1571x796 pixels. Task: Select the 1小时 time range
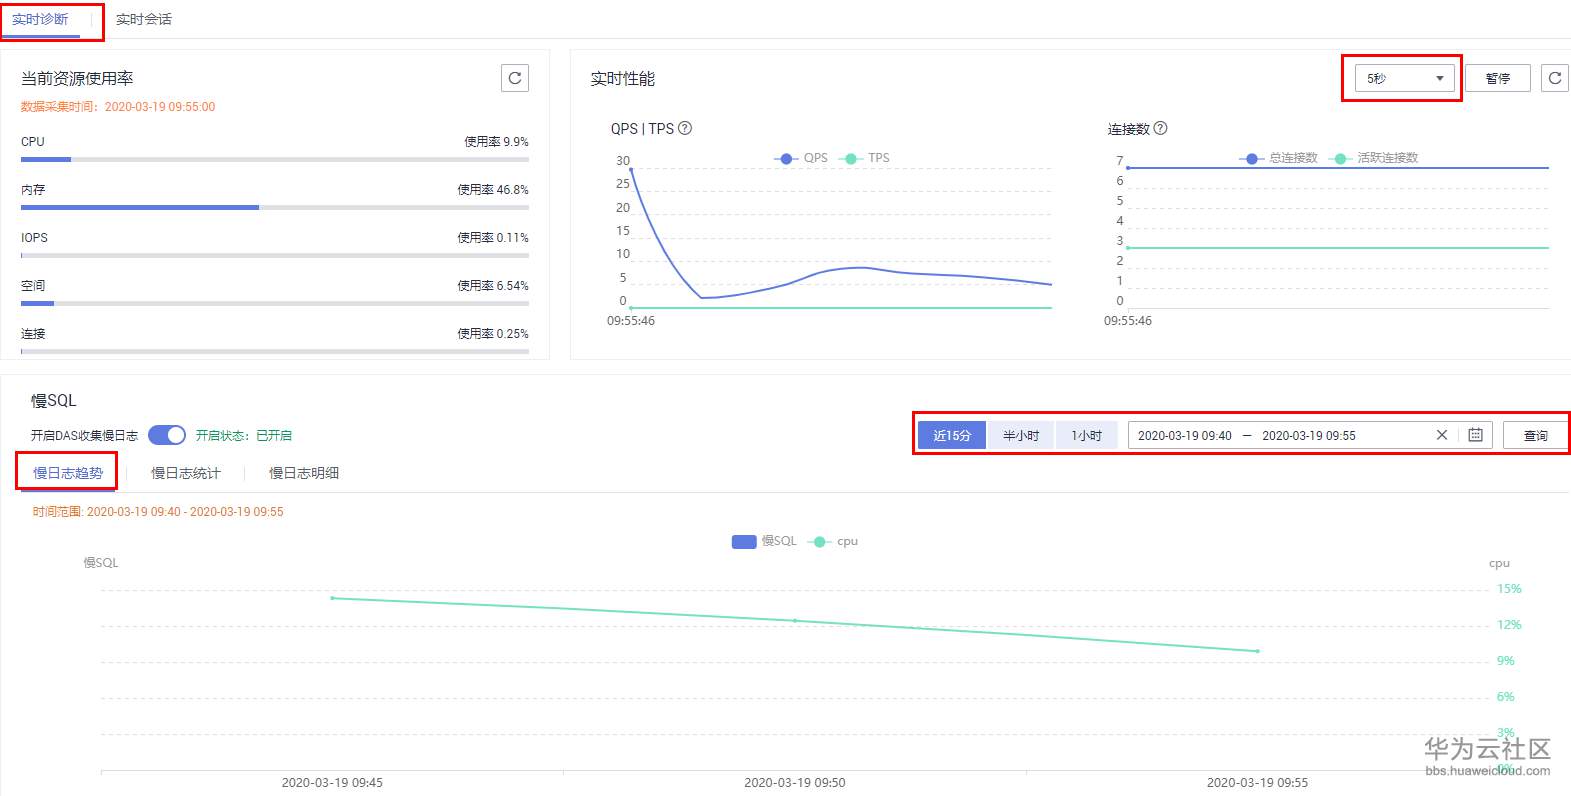1087,435
